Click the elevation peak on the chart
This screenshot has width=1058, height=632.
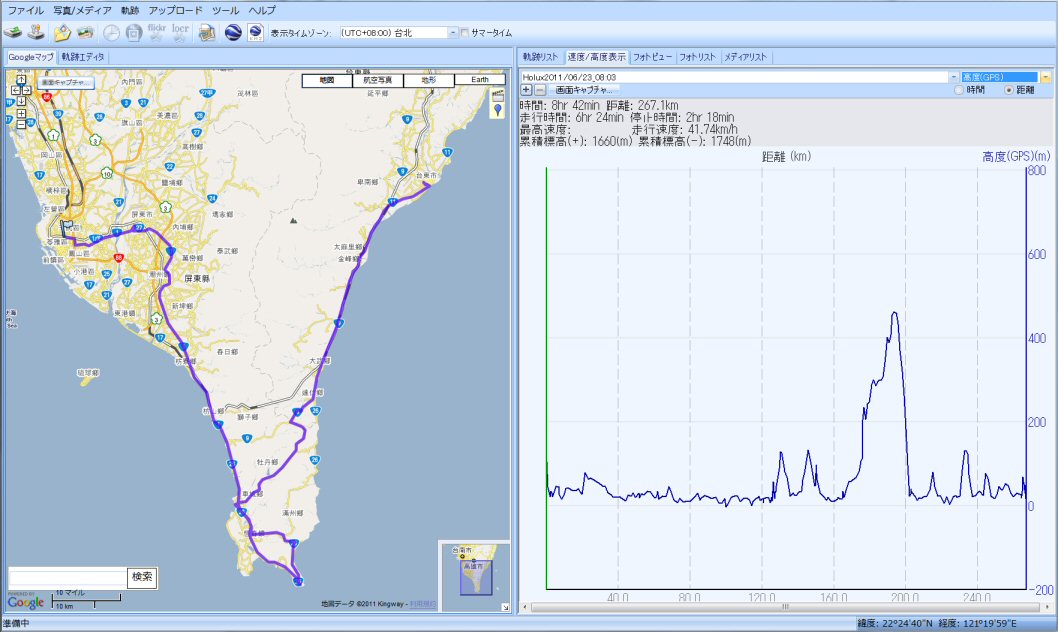(x=895, y=313)
